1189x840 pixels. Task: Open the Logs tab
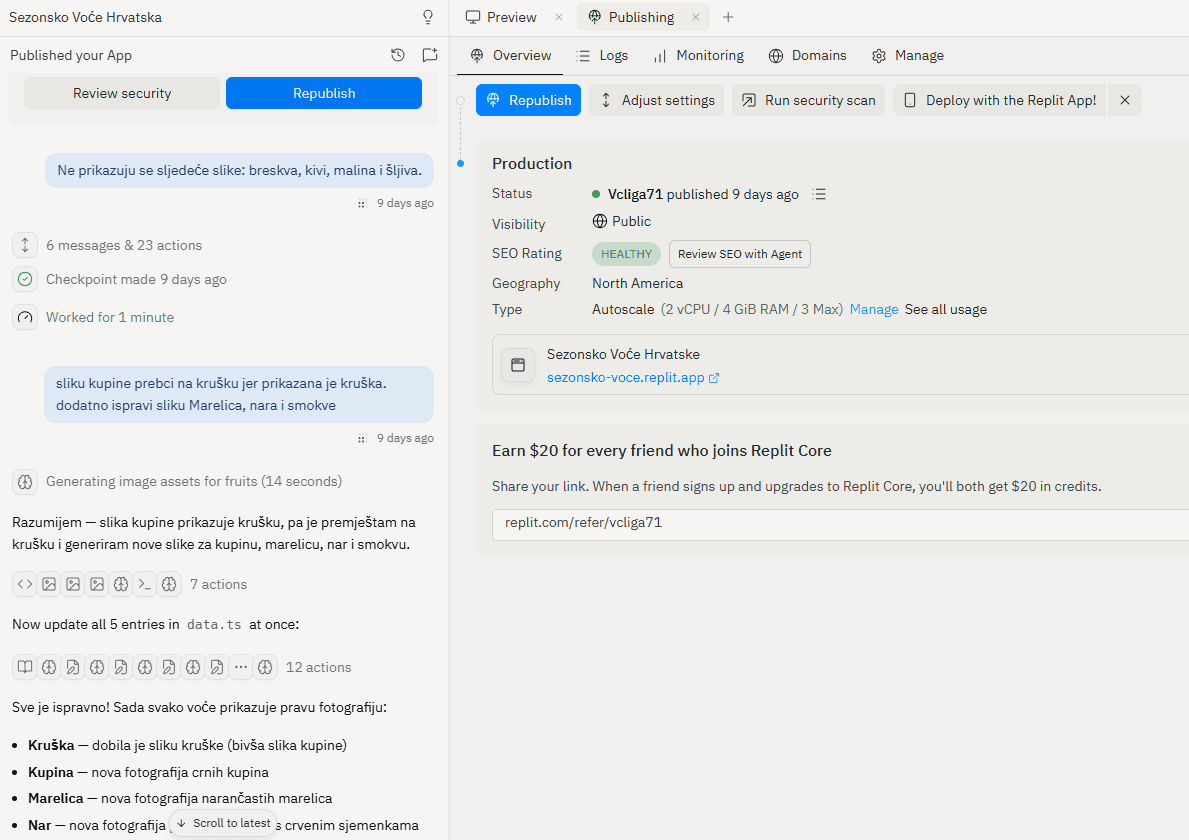click(602, 55)
